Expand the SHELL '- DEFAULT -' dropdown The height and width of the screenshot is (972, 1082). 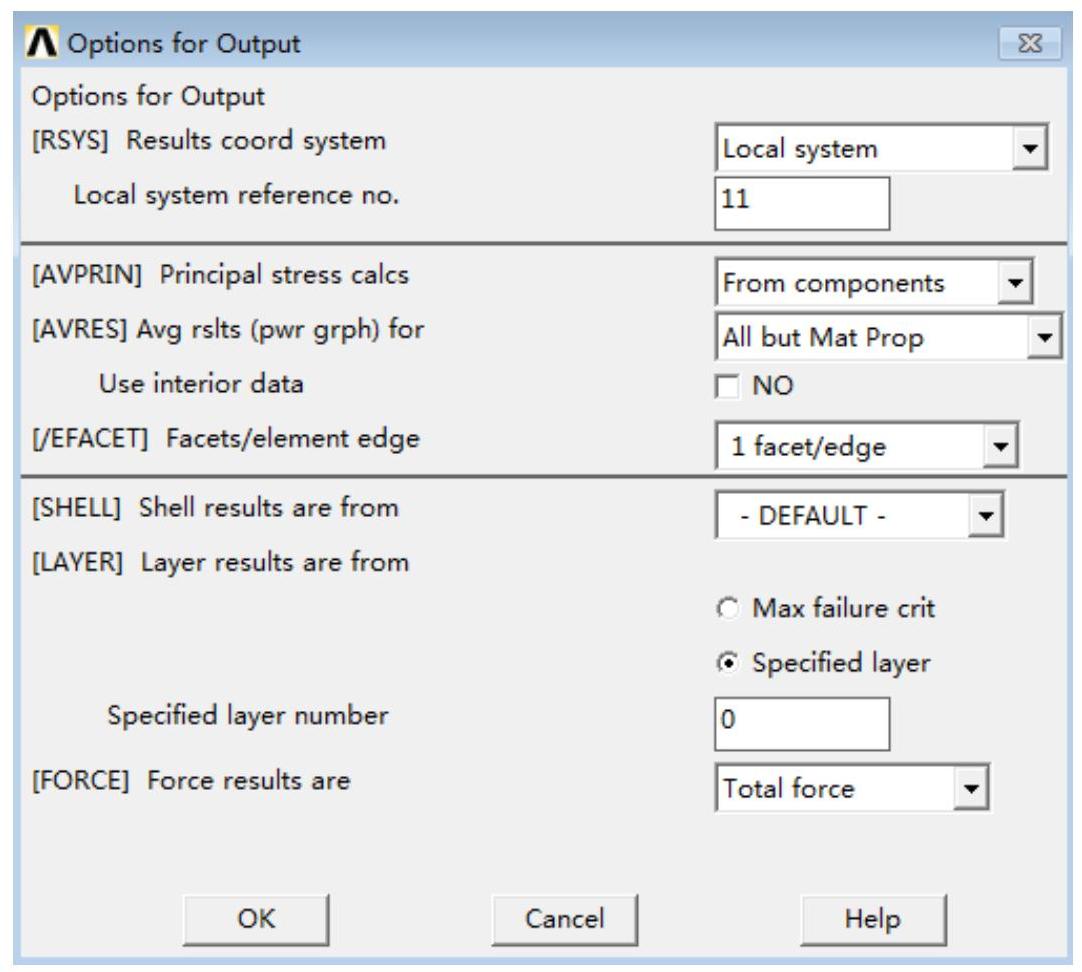pos(986,517)
